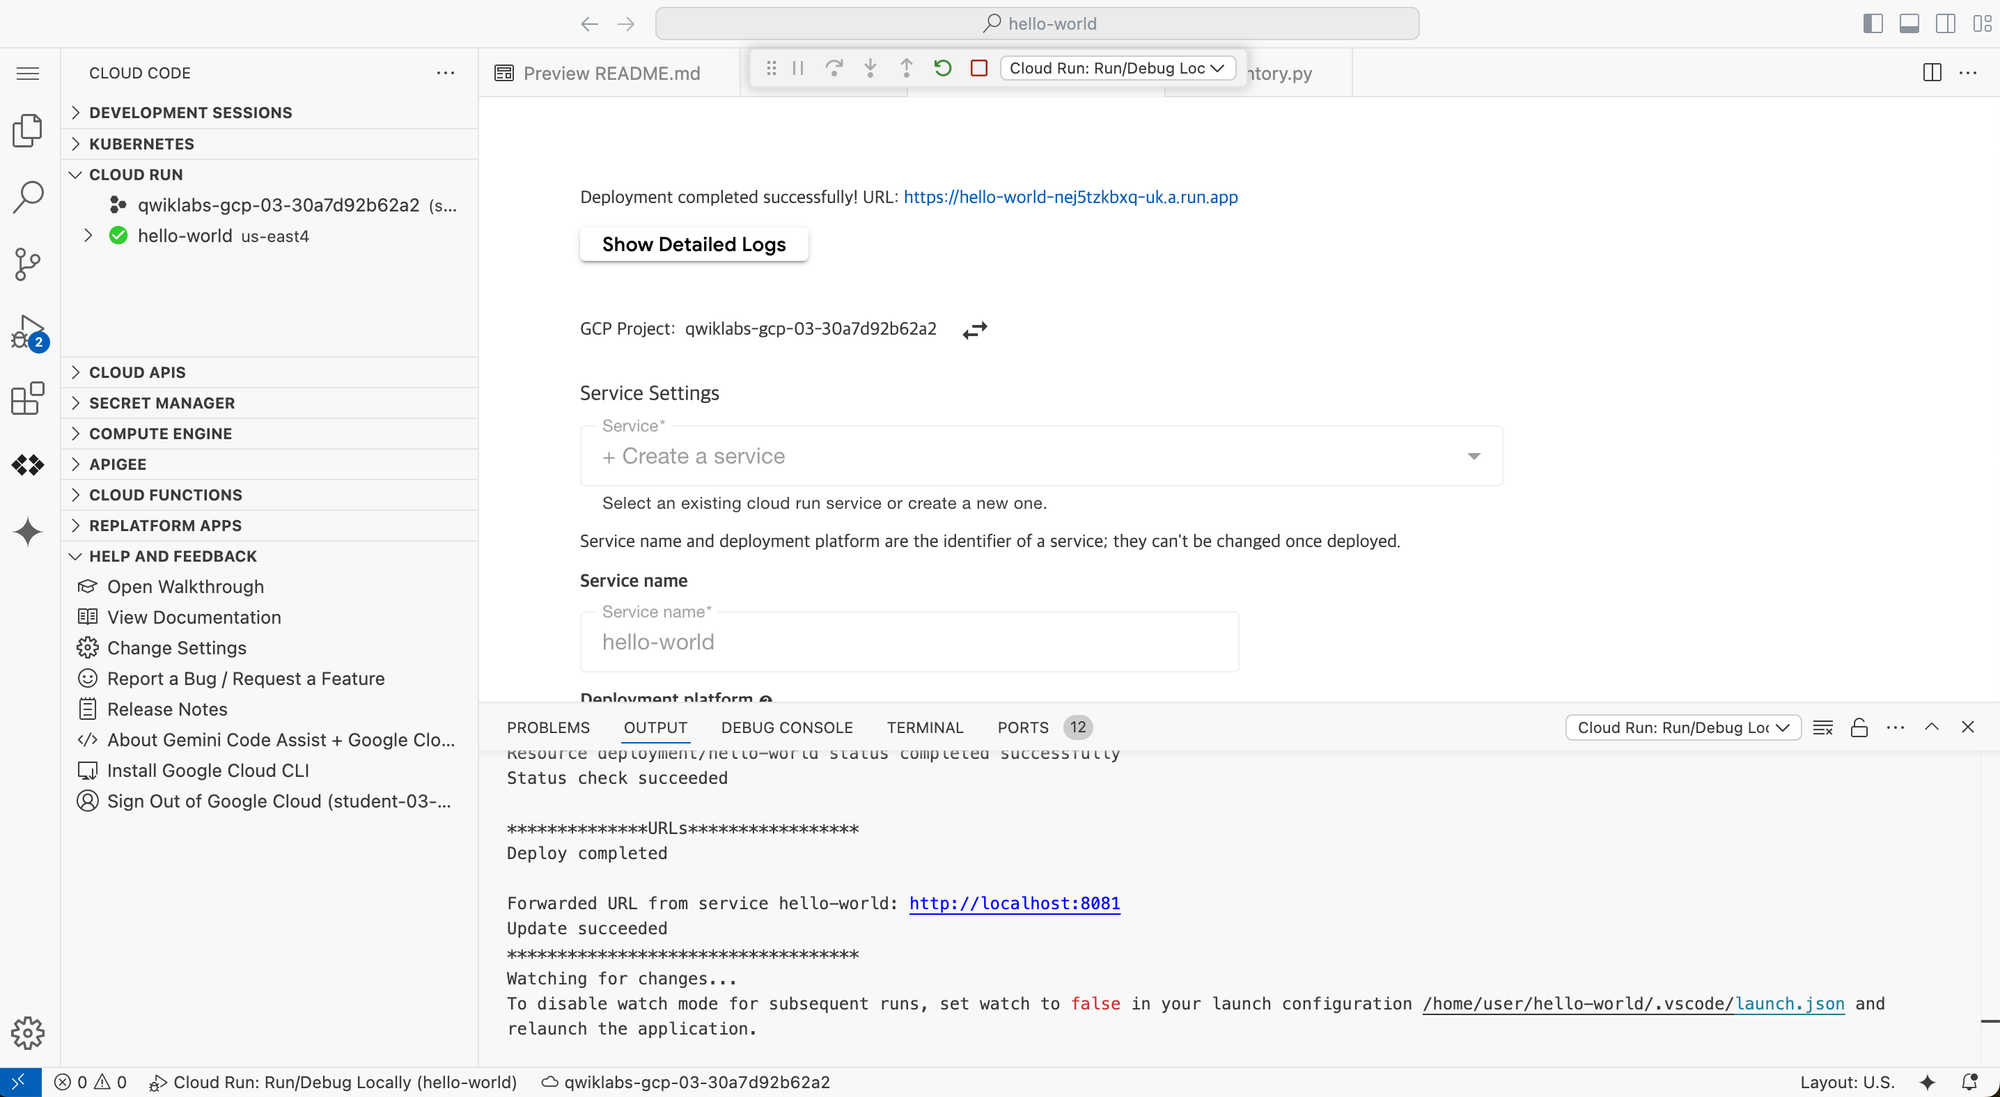Viewport: 2000px width, 1097px height.
Task: Restart debugging with the green restart icon
Action: [x=942, y=68]
